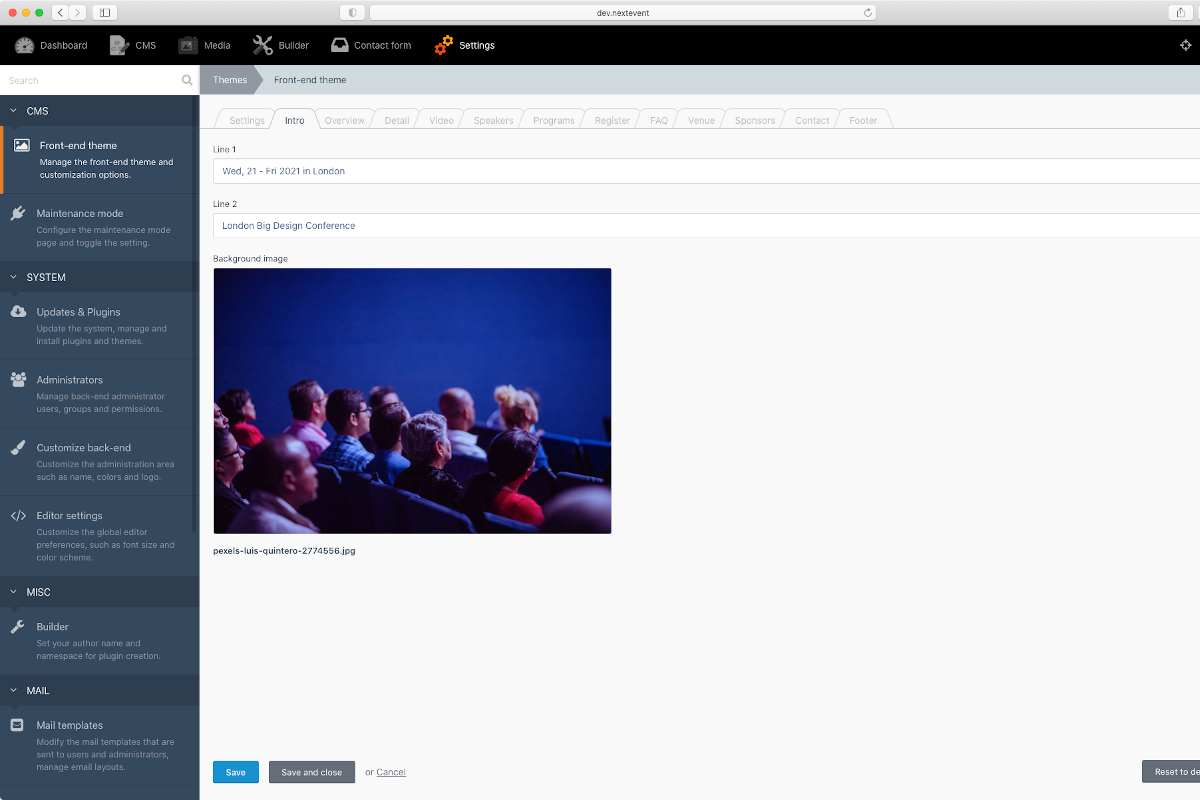This screenshot has width=1200, height=800.
Task: Click the orange Settings gears icon
Action: [x=444, y=45]
